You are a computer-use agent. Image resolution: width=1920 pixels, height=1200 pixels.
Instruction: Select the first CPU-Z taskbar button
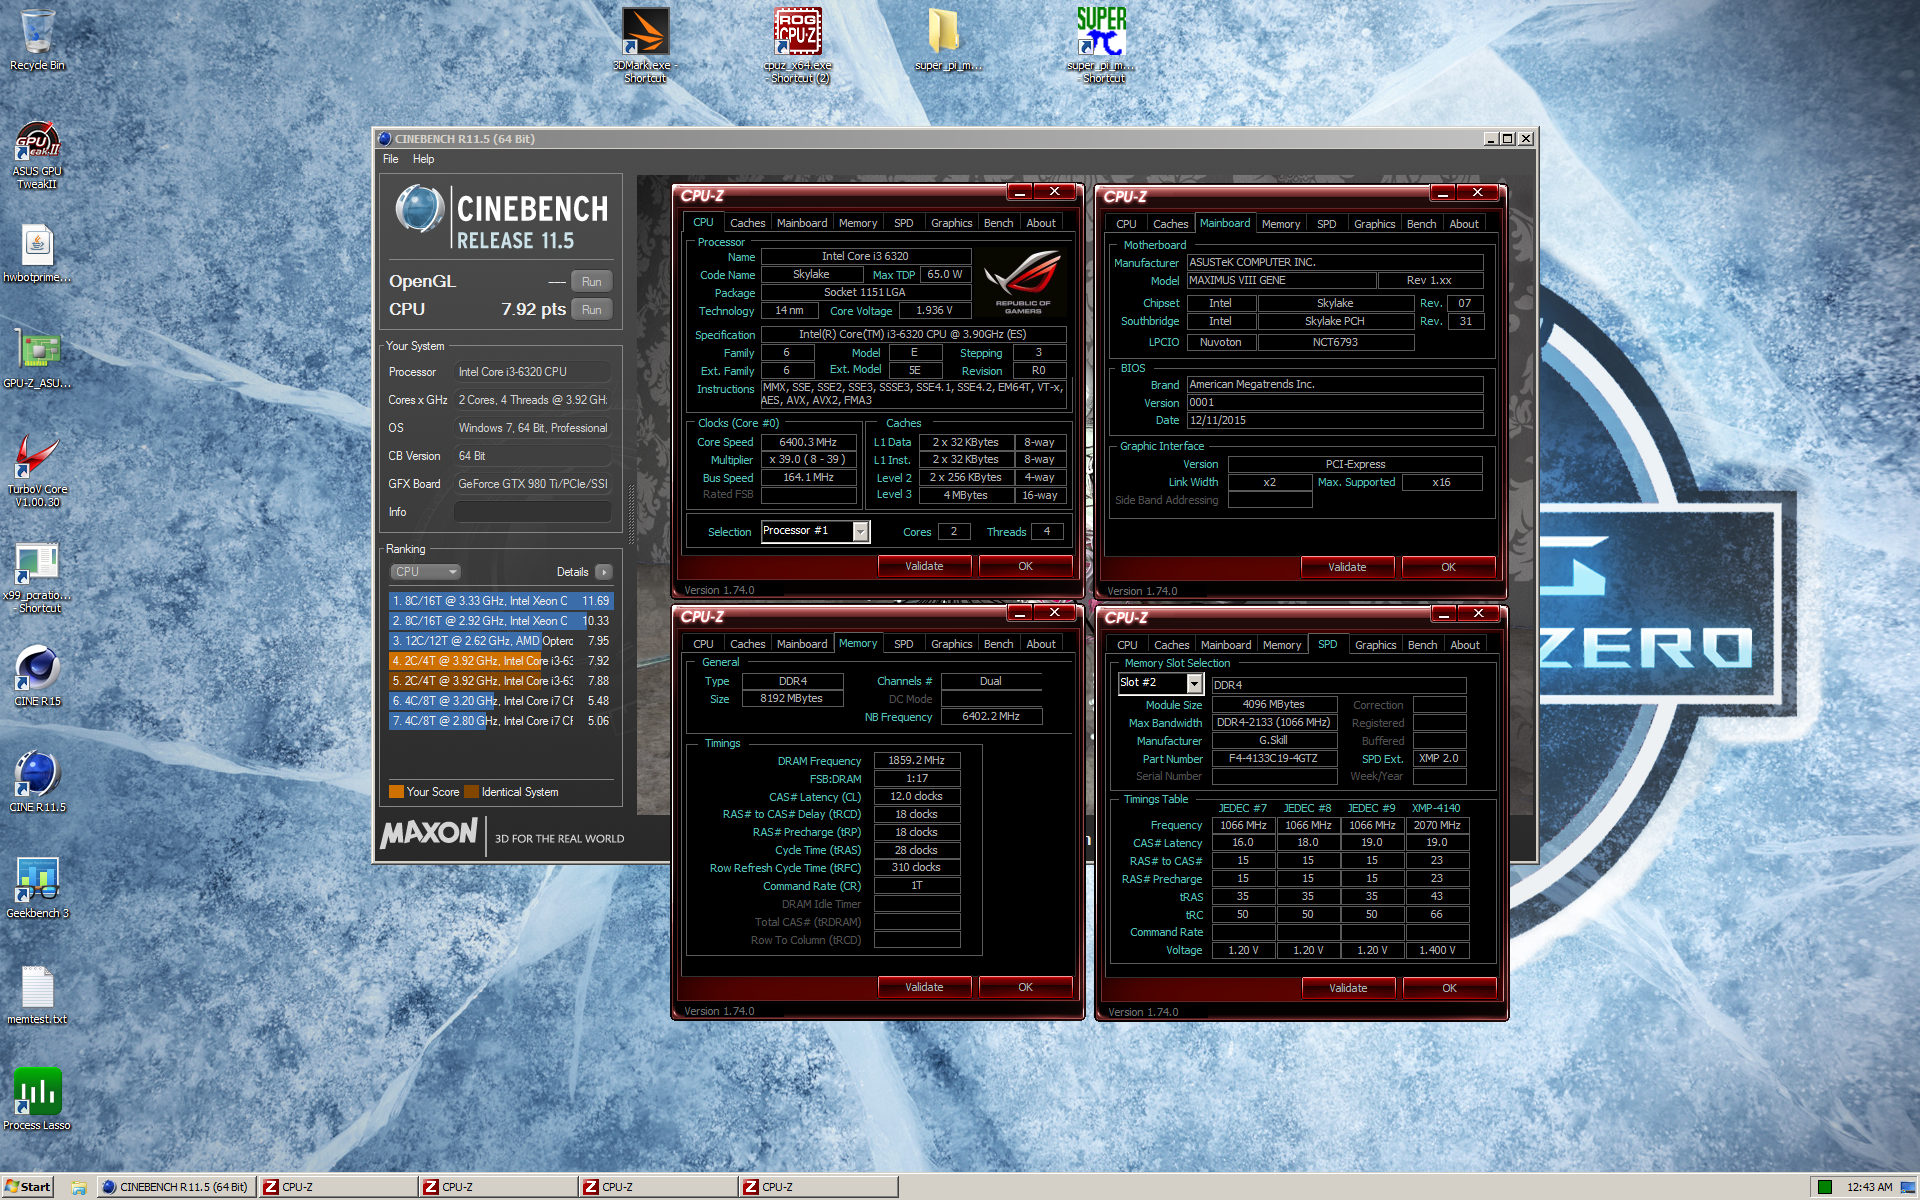(338, 1187)
